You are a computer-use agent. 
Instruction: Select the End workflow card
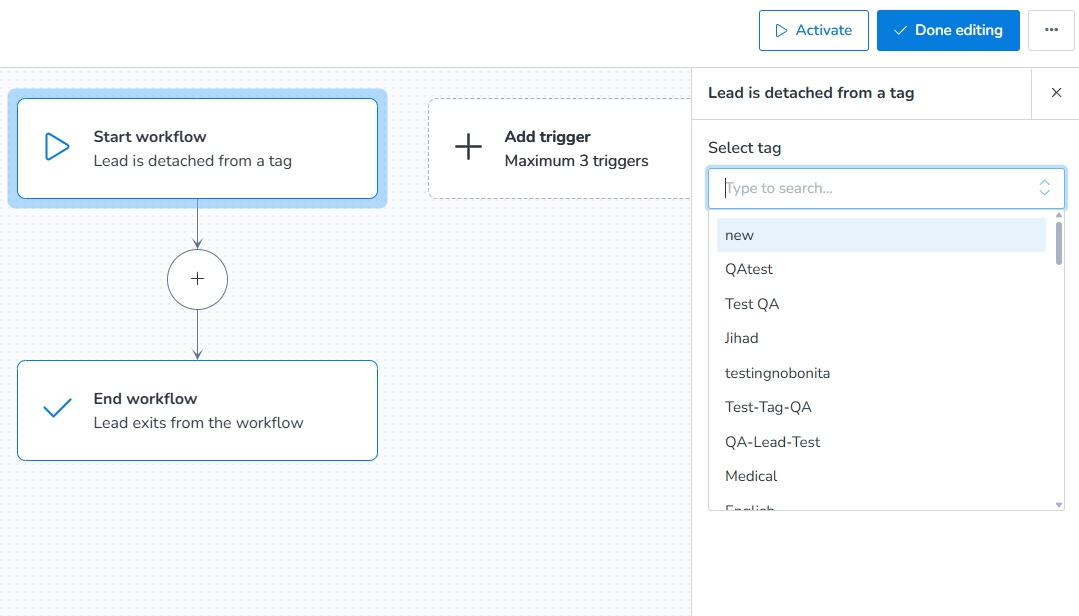pos(197,410)
